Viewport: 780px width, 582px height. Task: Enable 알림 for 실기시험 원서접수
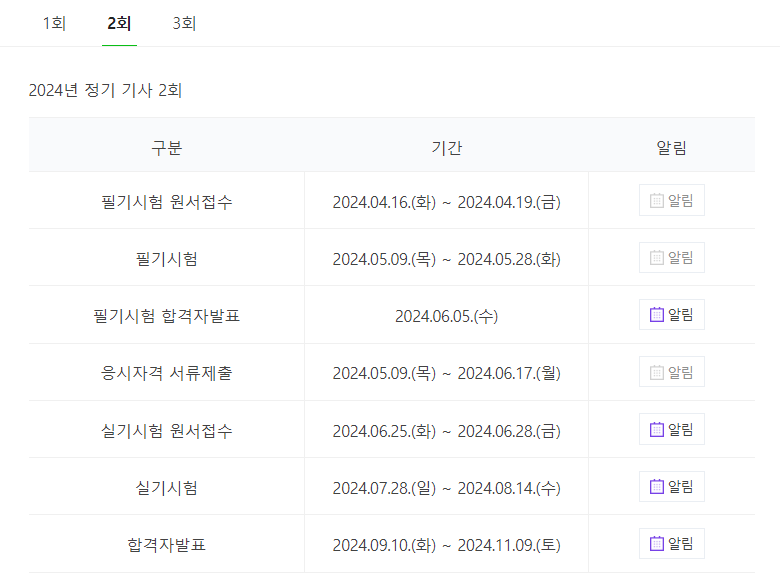tap(672, 429)
